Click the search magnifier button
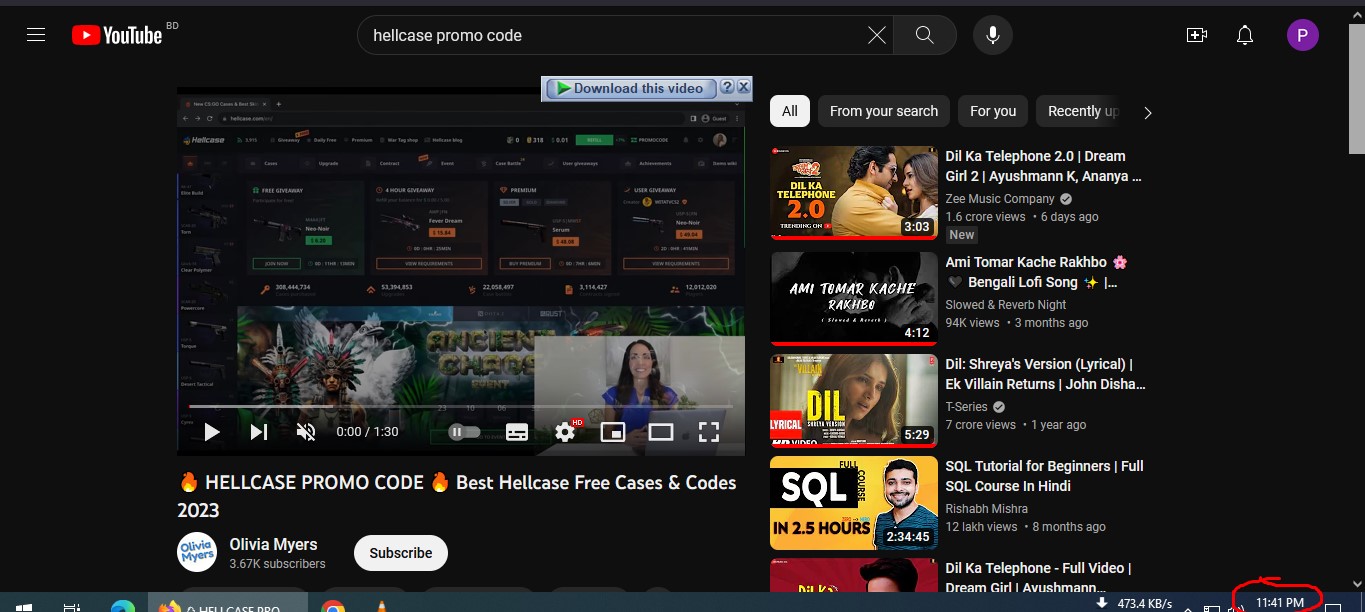Screen dimensions: 1365x612 pos(924,35)
